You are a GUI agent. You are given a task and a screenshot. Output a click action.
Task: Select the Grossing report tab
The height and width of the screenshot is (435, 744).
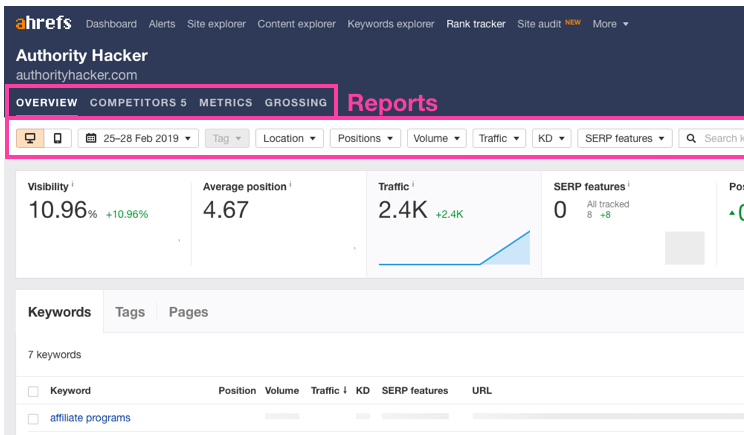296,102
